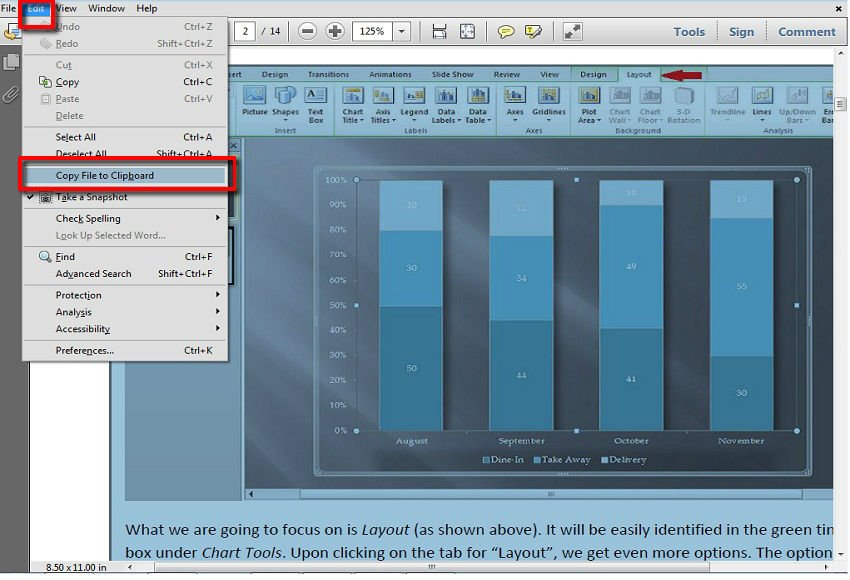This screenshot has width=850, height=580.
Task: Click the zoom in plus icon
Action: [x=335, y=32]
